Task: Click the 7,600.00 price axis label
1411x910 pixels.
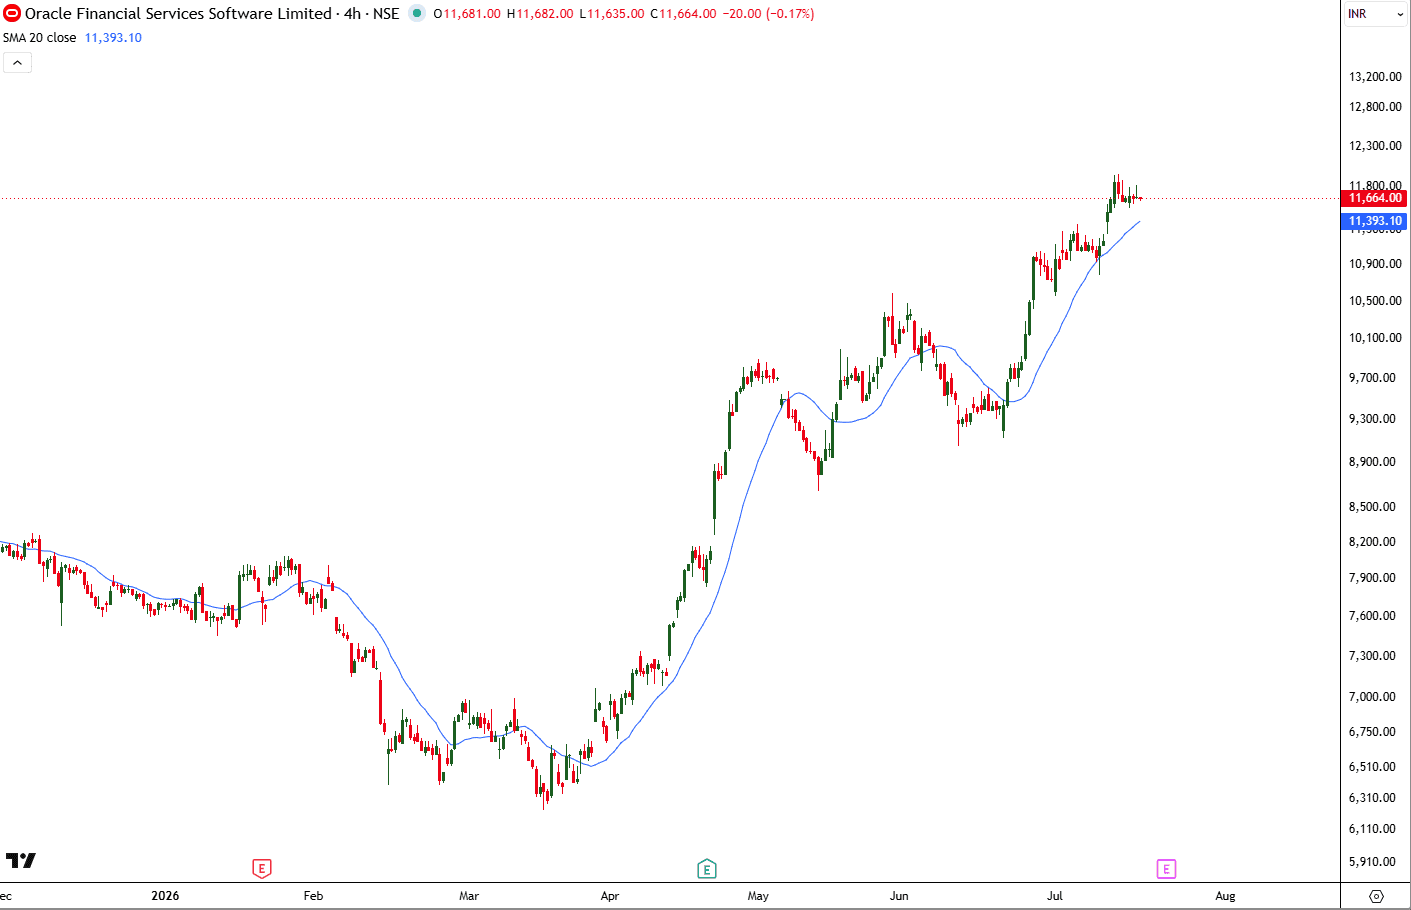Action: click(x=1372, y=616)
